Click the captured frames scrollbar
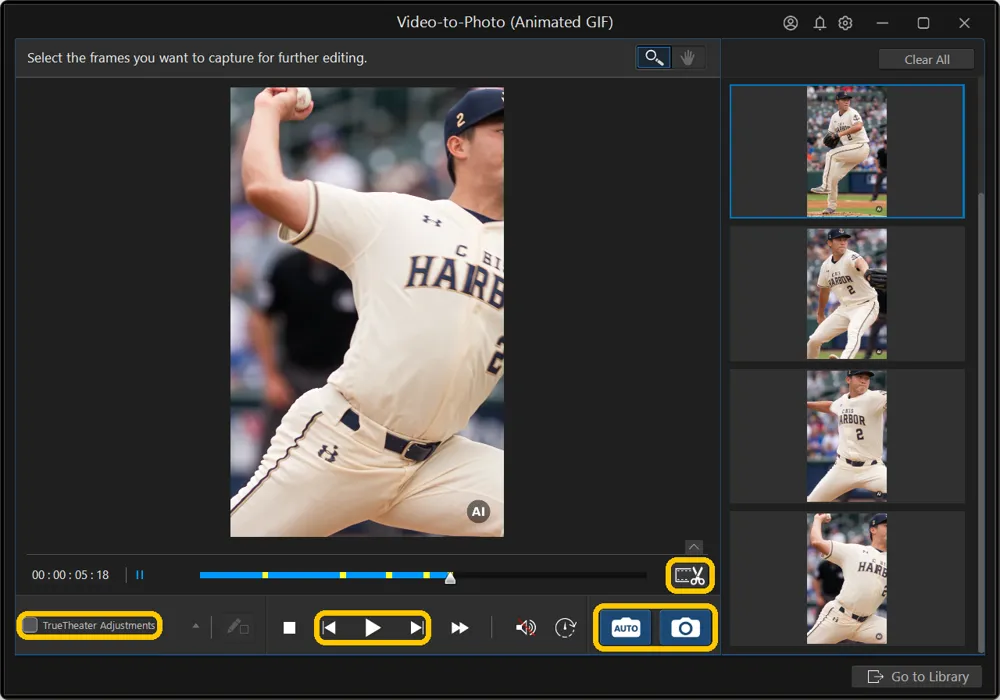The image size is (1000, 700). click(981, 421)
